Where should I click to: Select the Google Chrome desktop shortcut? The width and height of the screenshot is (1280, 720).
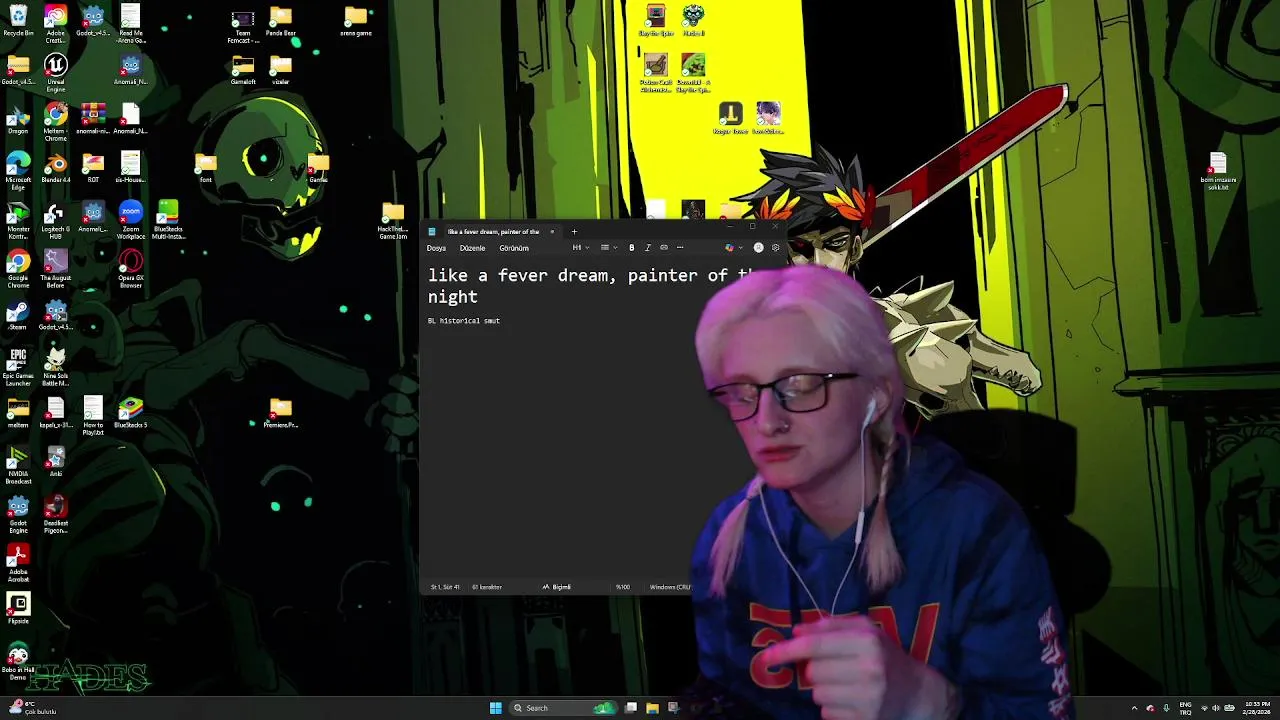point(18,268)
